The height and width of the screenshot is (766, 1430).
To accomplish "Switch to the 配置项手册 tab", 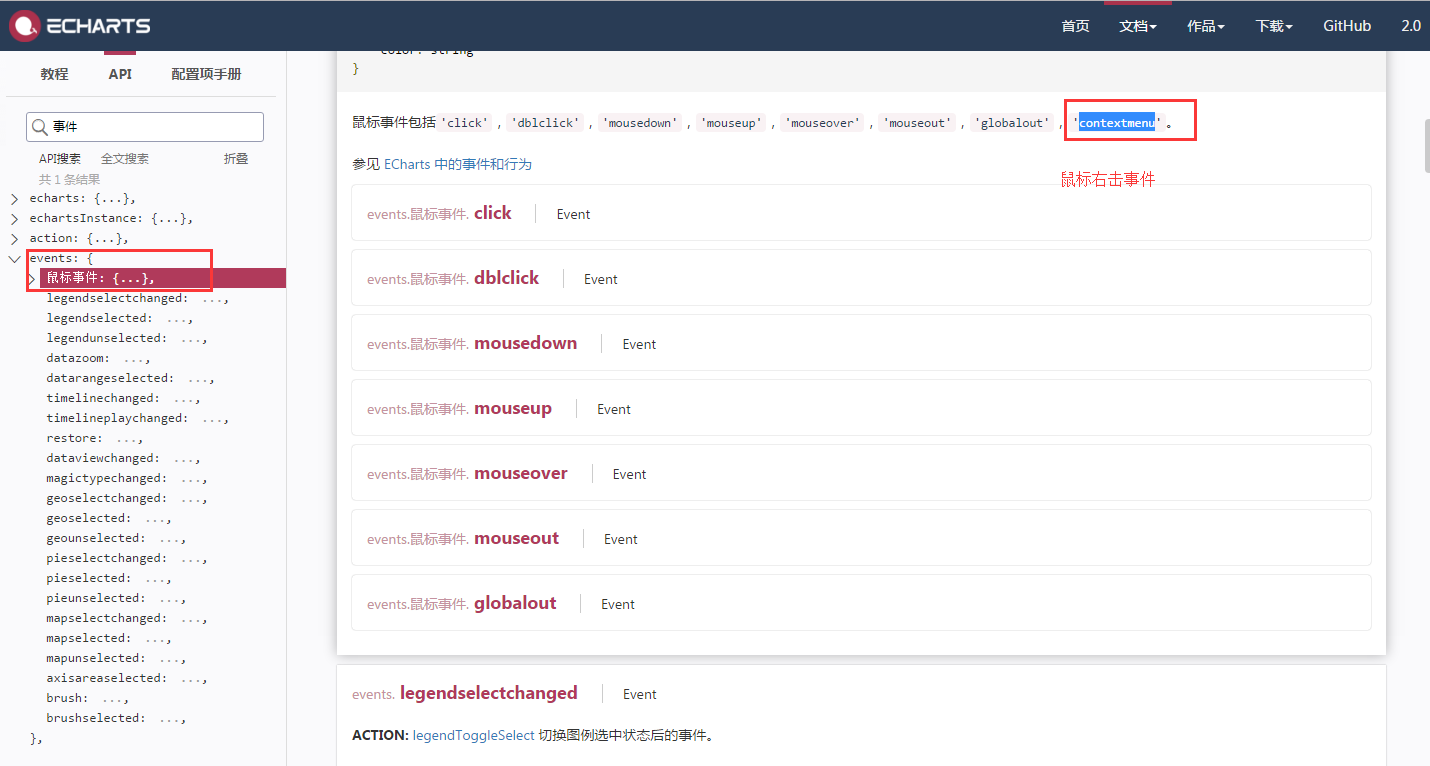I will [208, 73].
